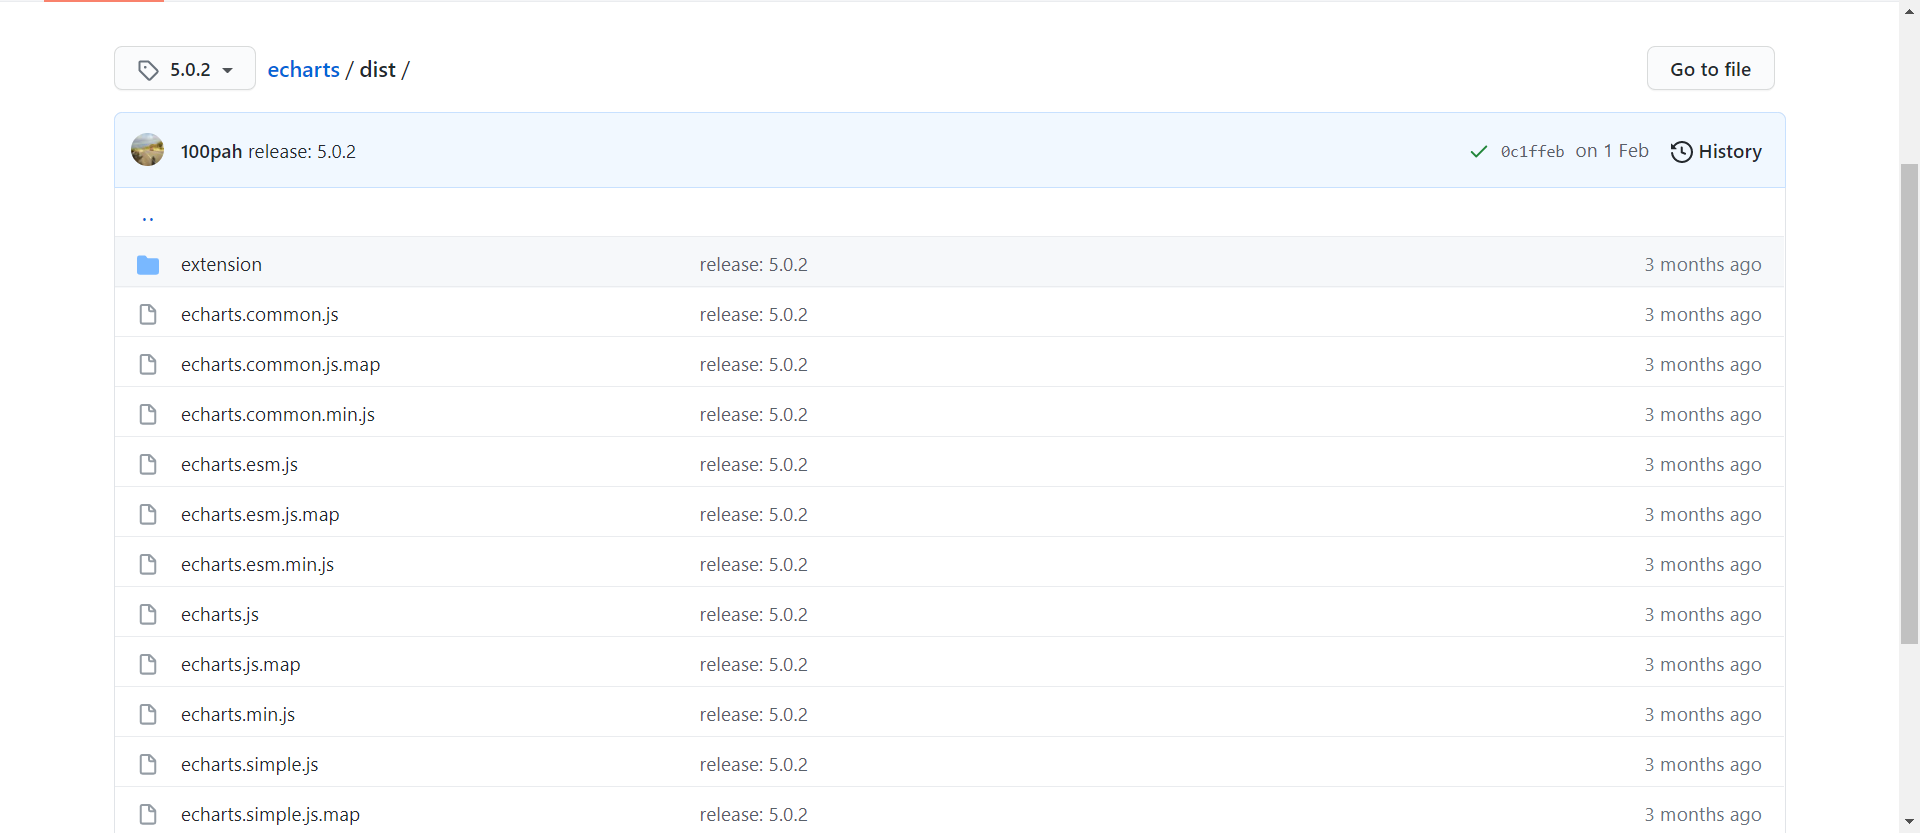Open the commit message for echarts.js
This screenshot has height=837, width=1920.
point(753,615)
